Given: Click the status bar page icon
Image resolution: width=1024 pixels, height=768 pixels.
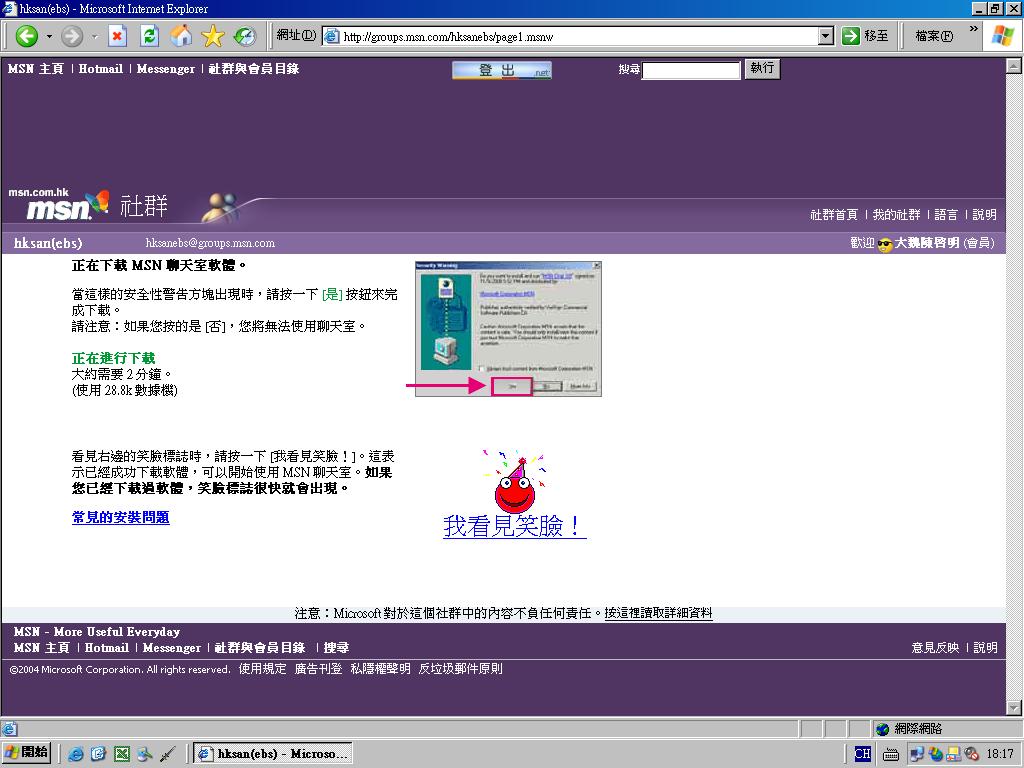Looking at the screenshot, I should [9, 729].
